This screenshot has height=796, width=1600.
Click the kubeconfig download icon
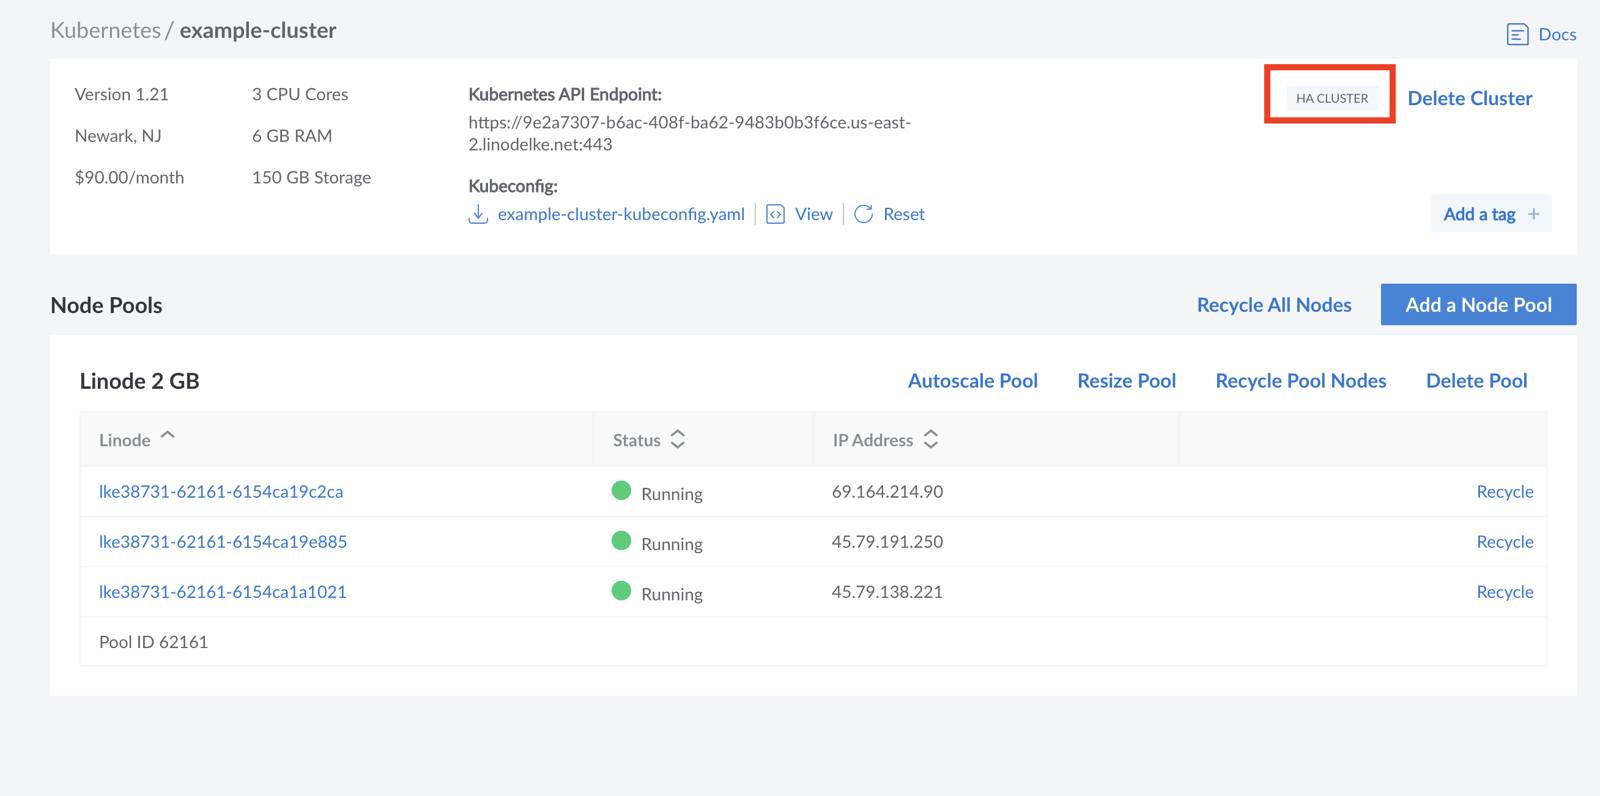(478, 214)
